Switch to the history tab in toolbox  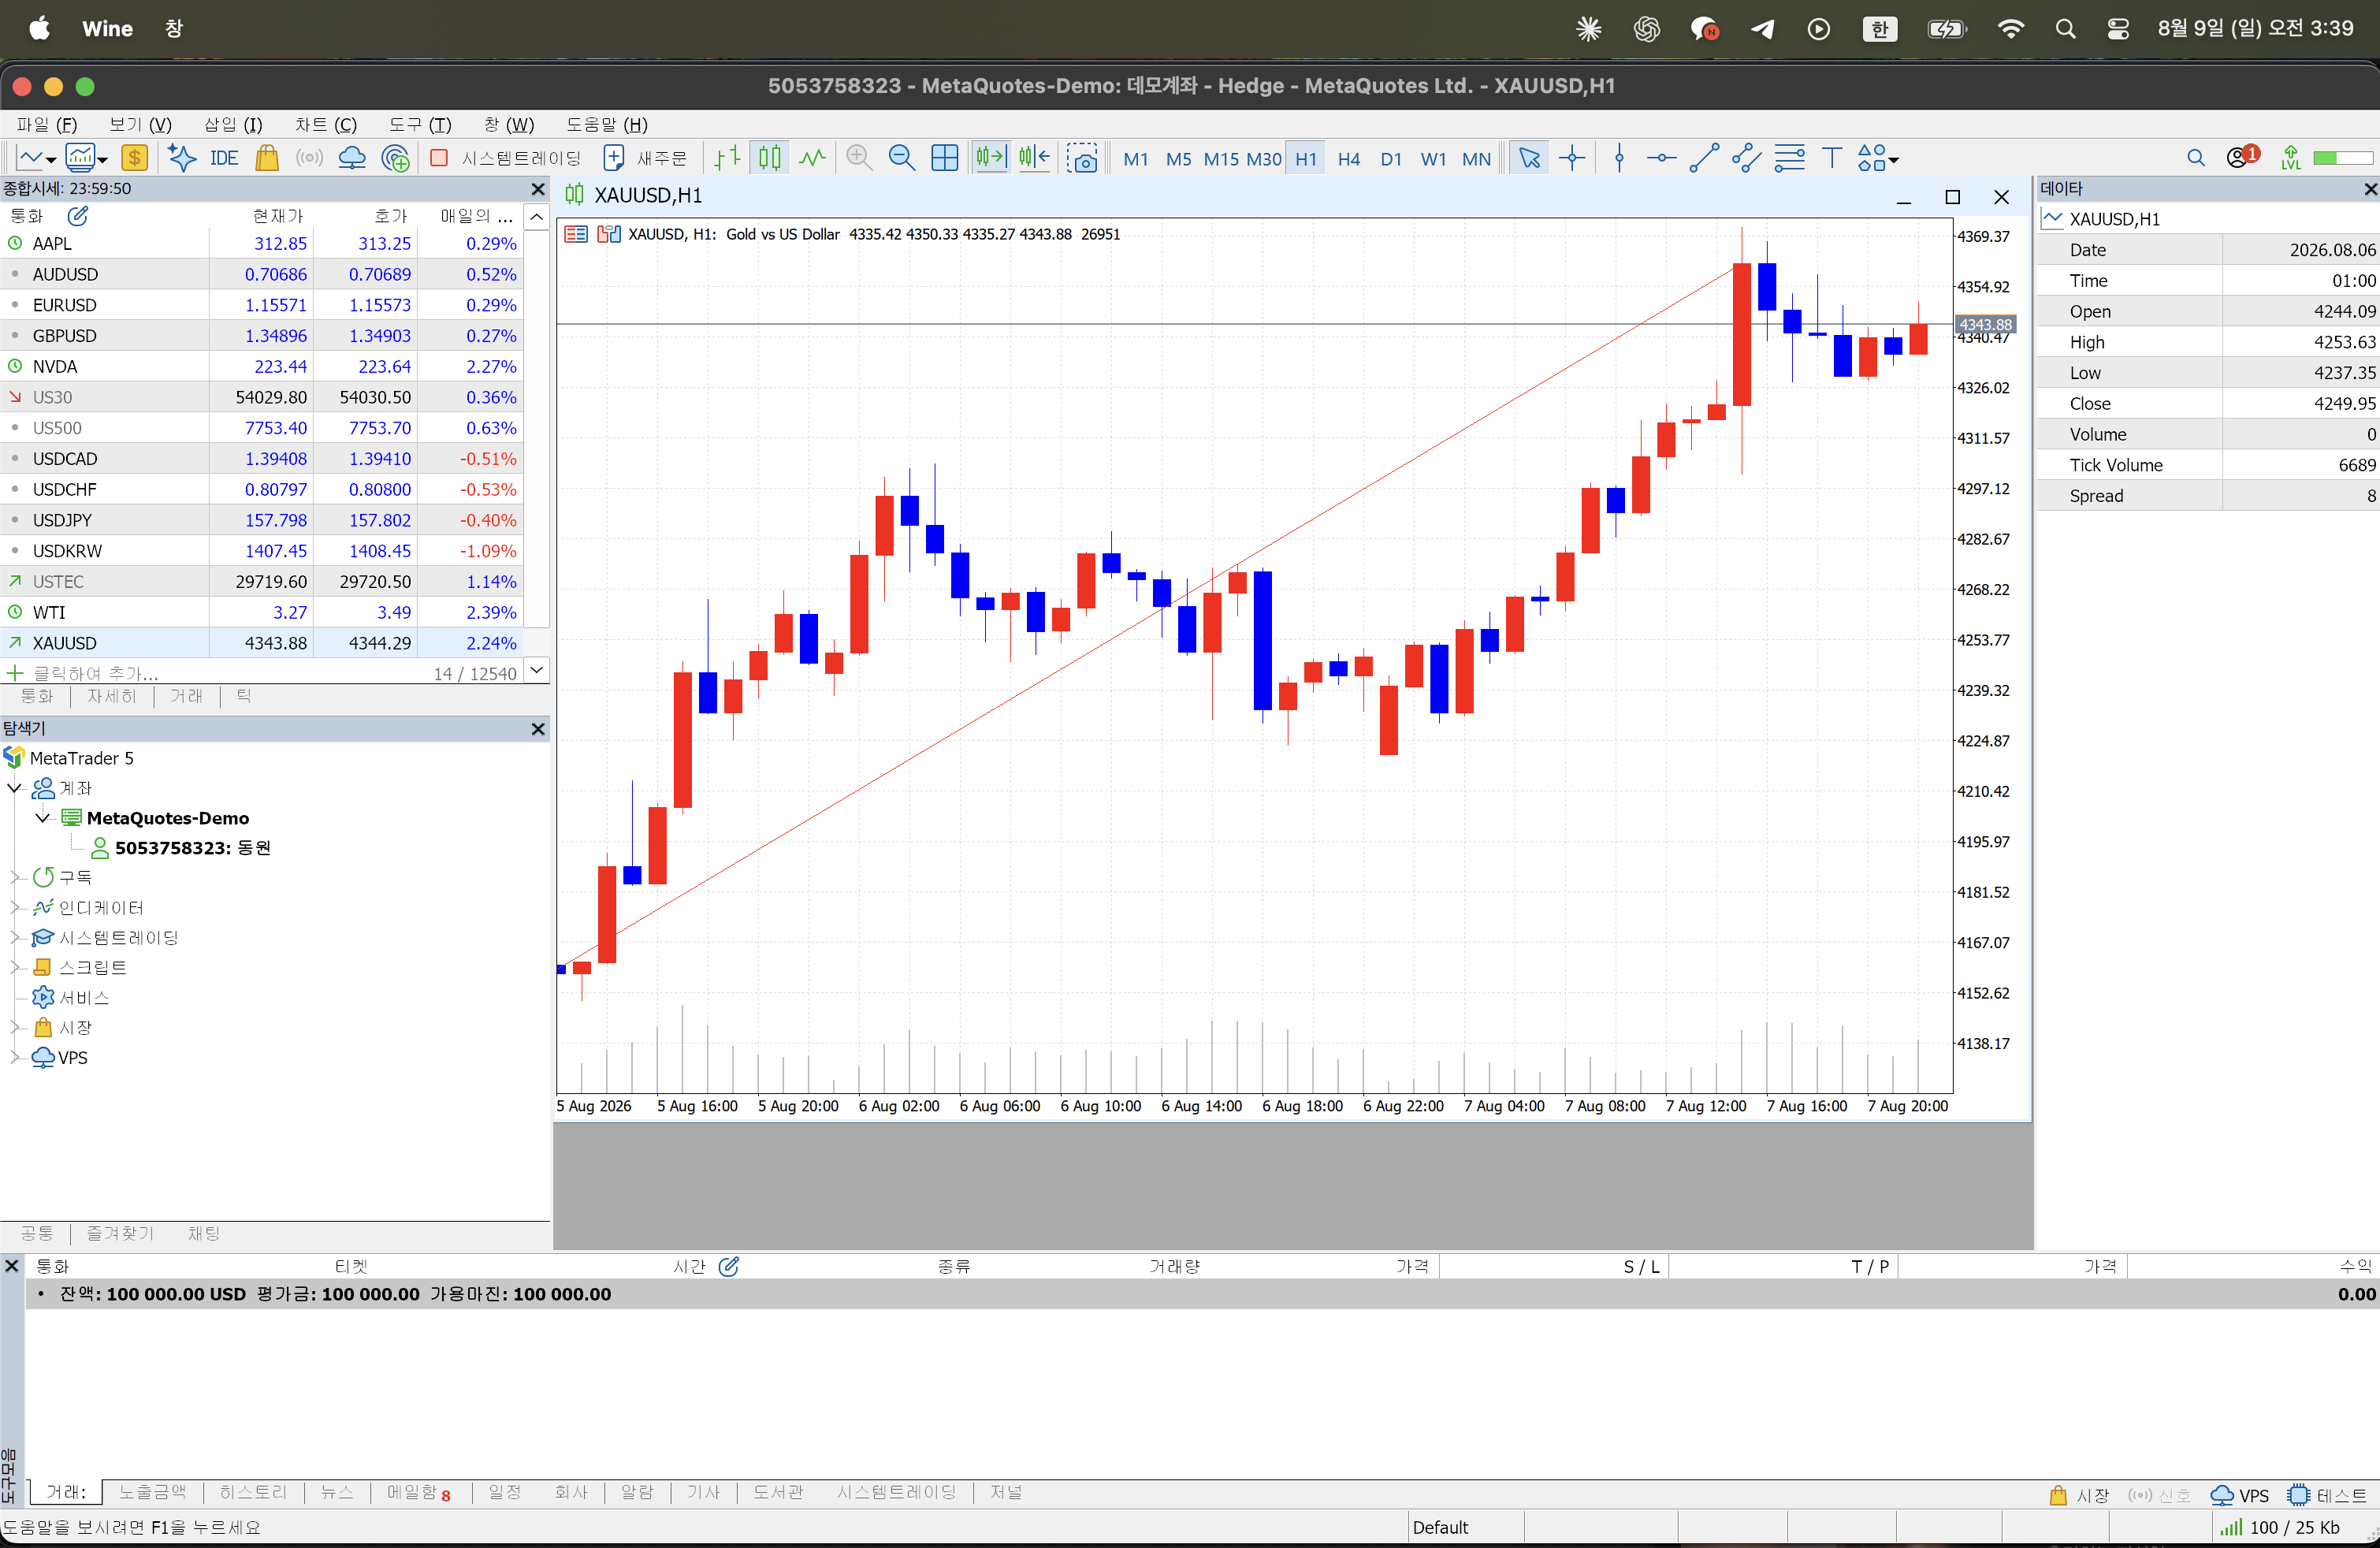253,1493
